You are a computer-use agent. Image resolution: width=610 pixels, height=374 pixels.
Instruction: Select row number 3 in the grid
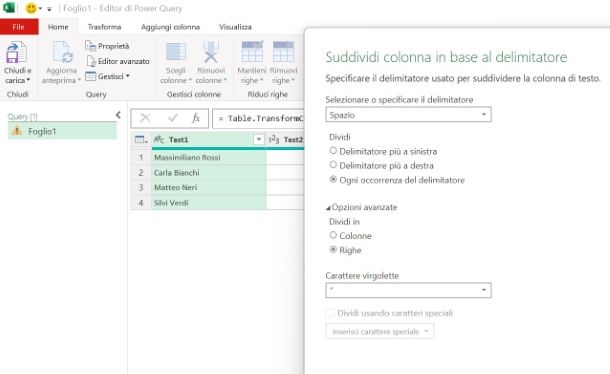[x=141, y=187]
